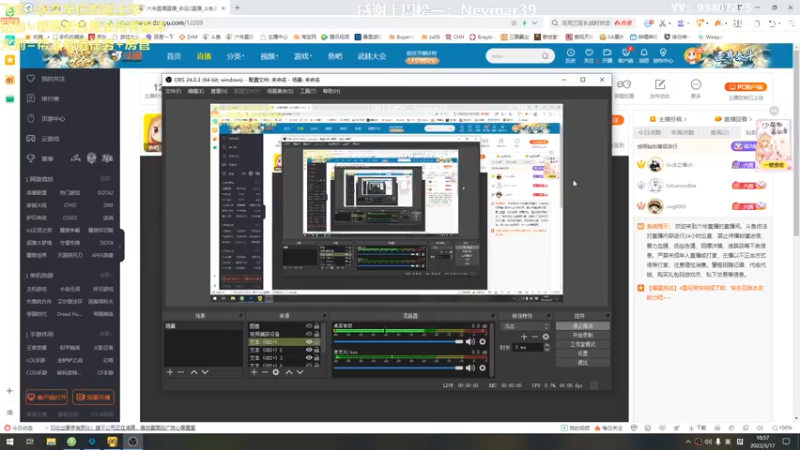Screen dimensions: 800x450
Task: Toggle visibility of 文本 (GDI+) 3 source
Action: tap(309, 358)
